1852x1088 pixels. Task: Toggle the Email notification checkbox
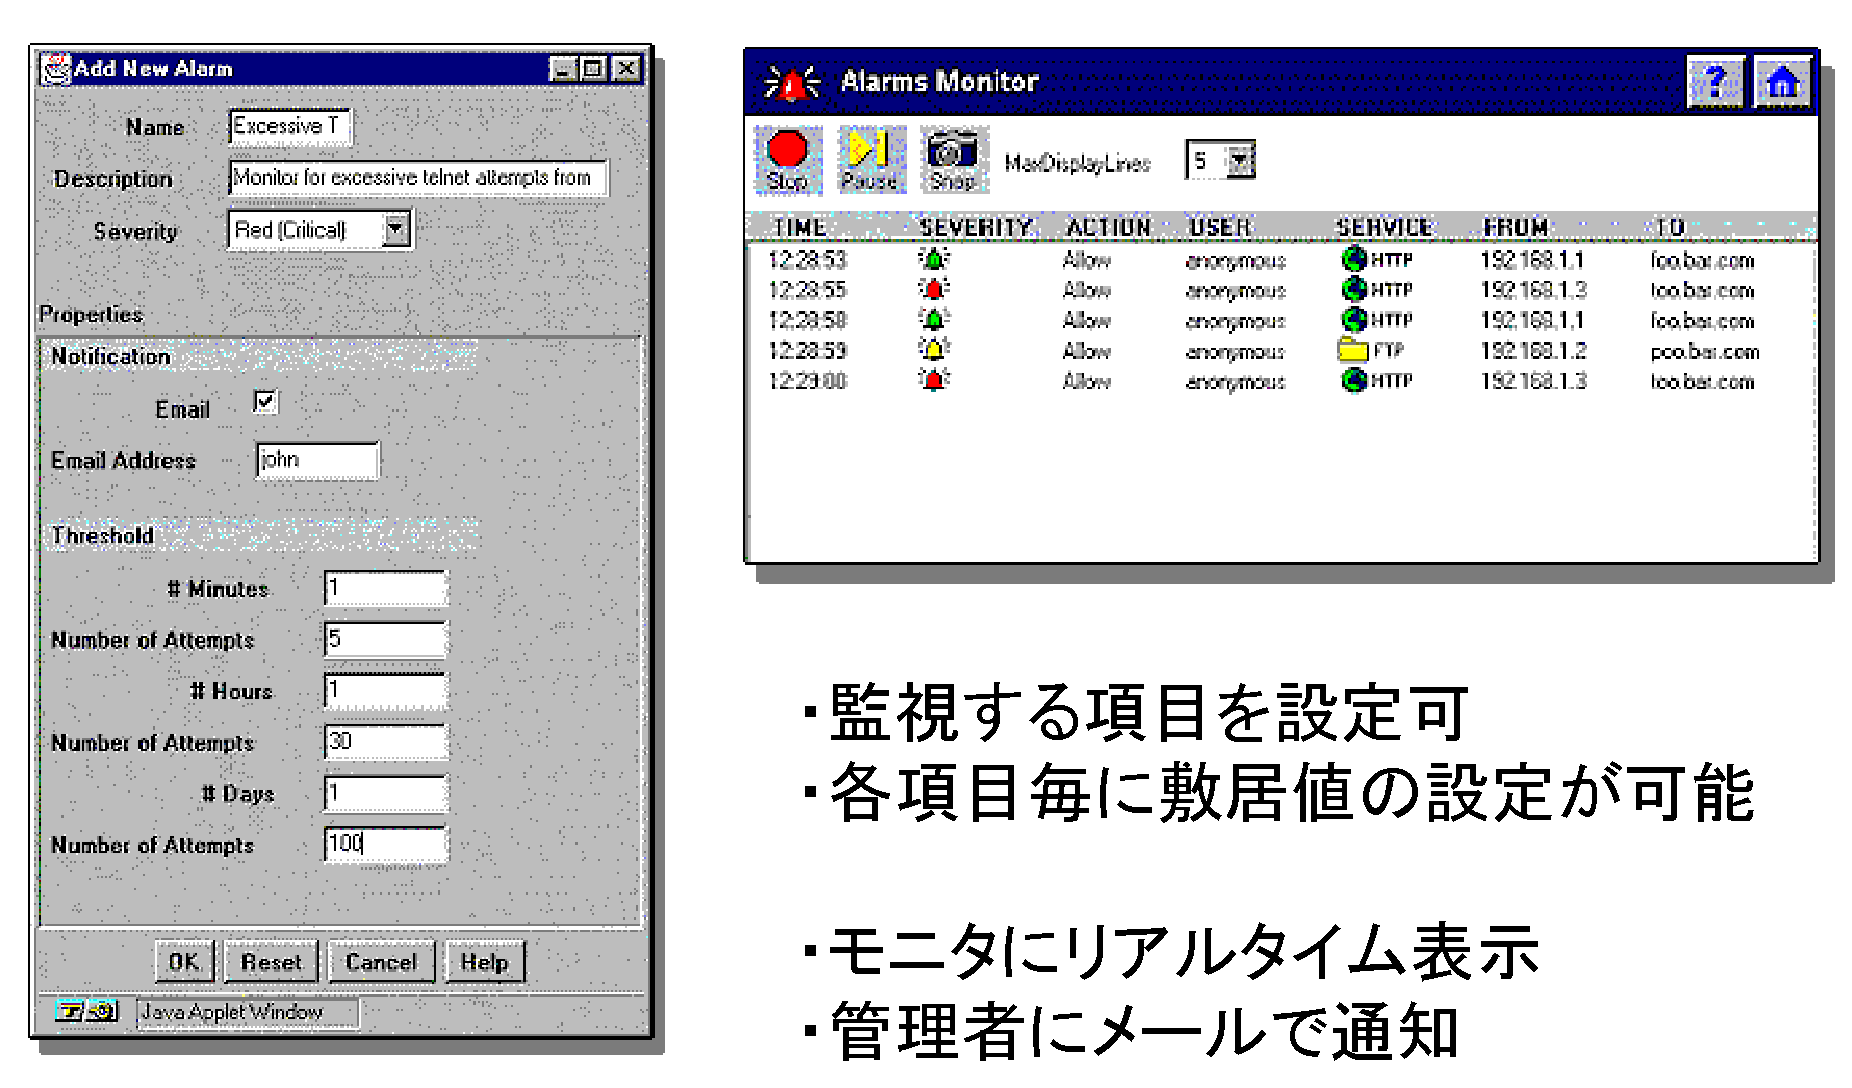click(x=265, y=402)
